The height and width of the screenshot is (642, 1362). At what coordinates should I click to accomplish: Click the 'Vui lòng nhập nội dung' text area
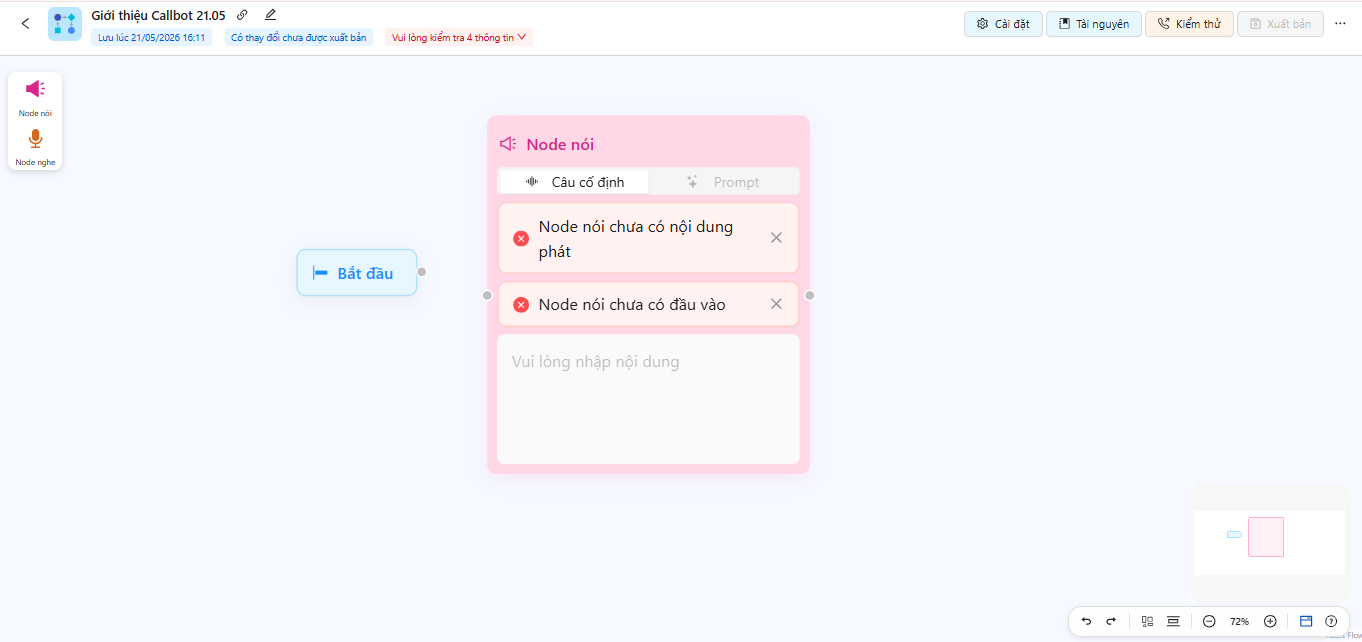[648, 399]
